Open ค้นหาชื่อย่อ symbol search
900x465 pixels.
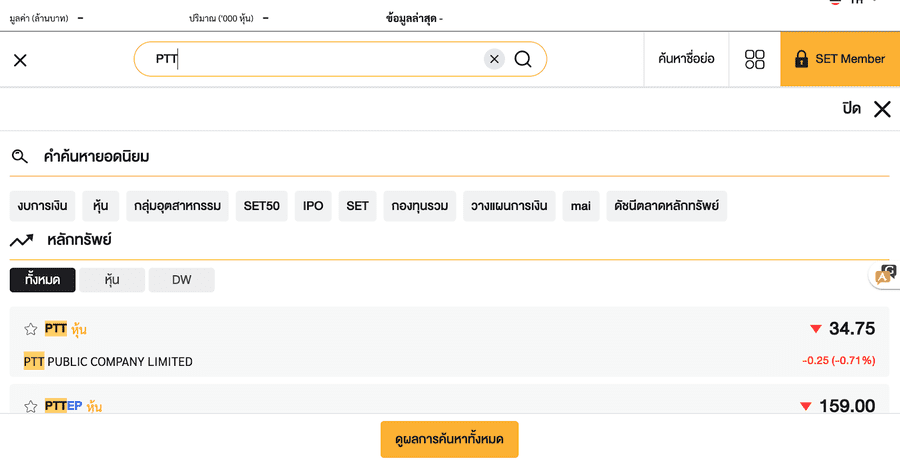(x=686, y=59)
